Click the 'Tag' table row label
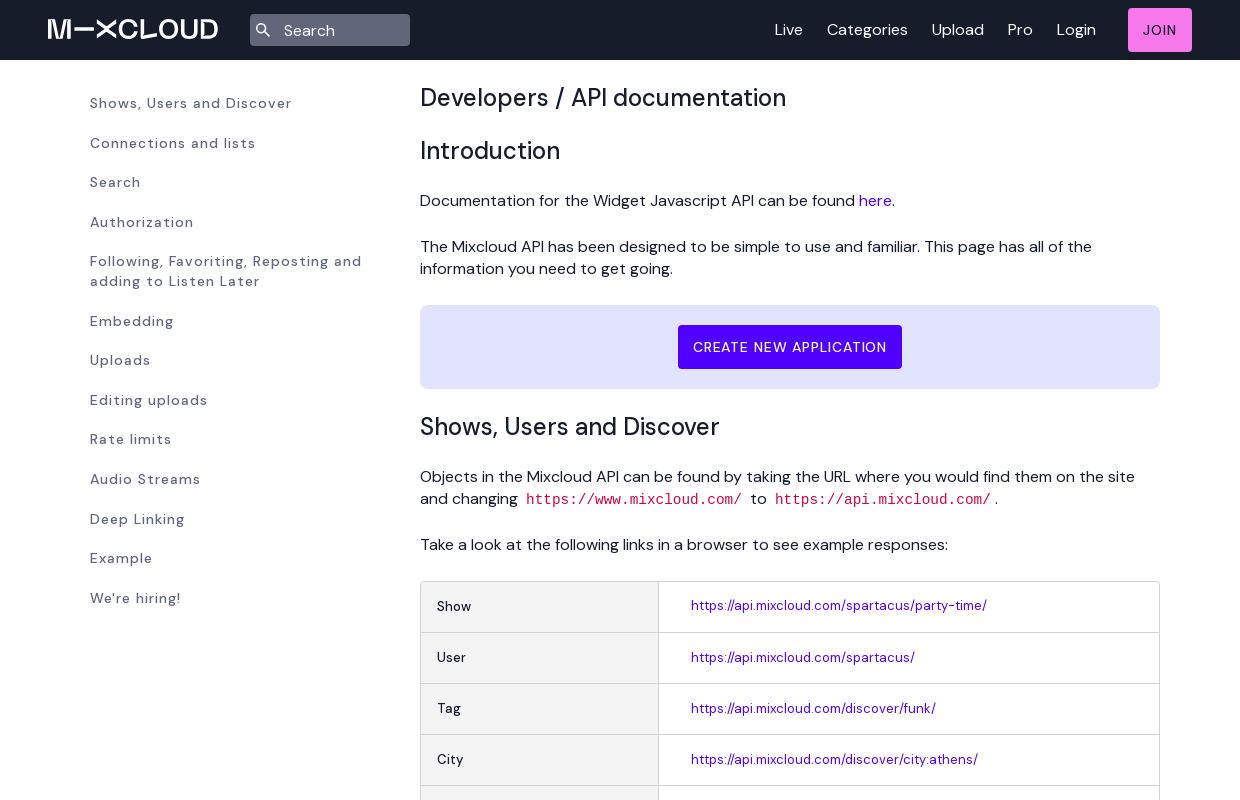This screenshot has width=1240, height=800. (x=449, y=709)
